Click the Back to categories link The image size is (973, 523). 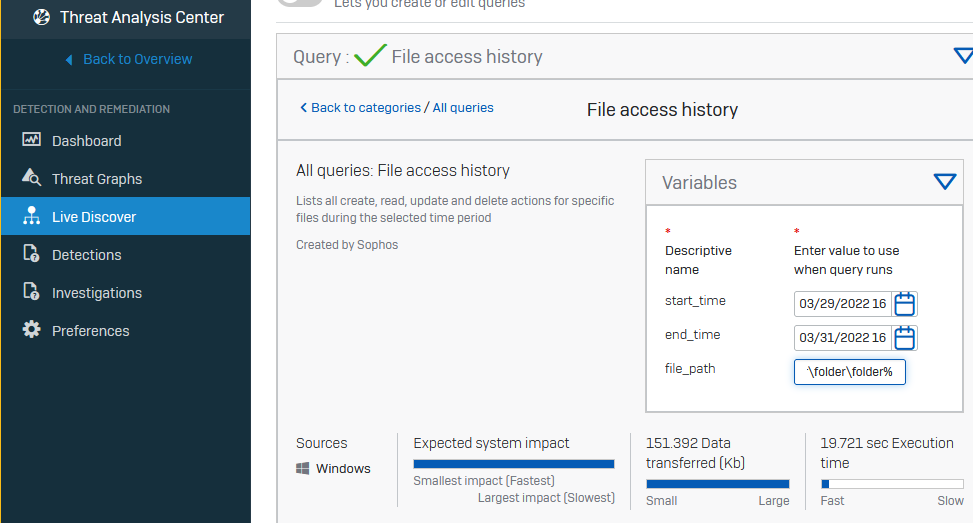click(x=360, y=107)
